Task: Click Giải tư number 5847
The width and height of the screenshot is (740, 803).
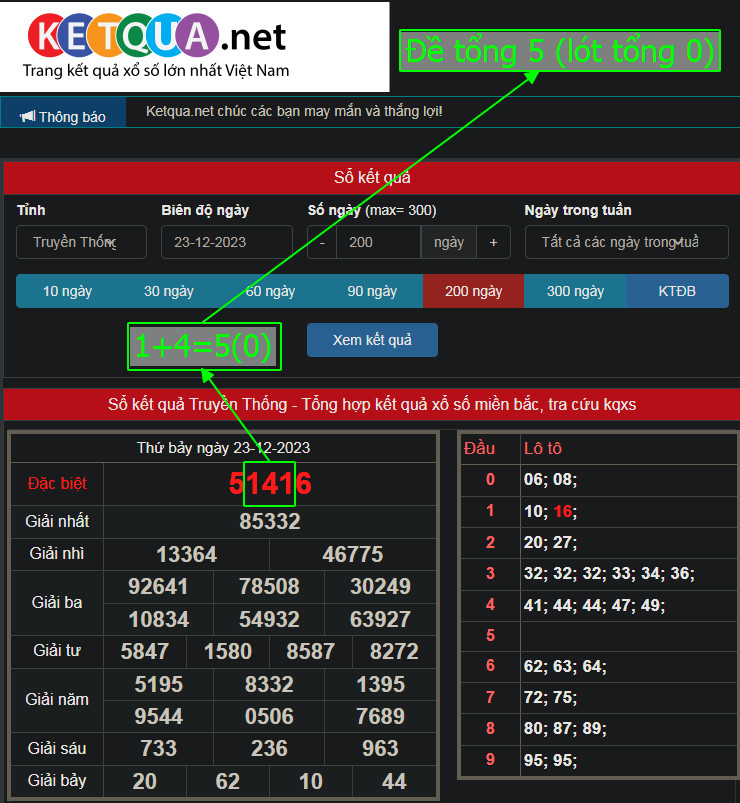Action: click(145, 651)
